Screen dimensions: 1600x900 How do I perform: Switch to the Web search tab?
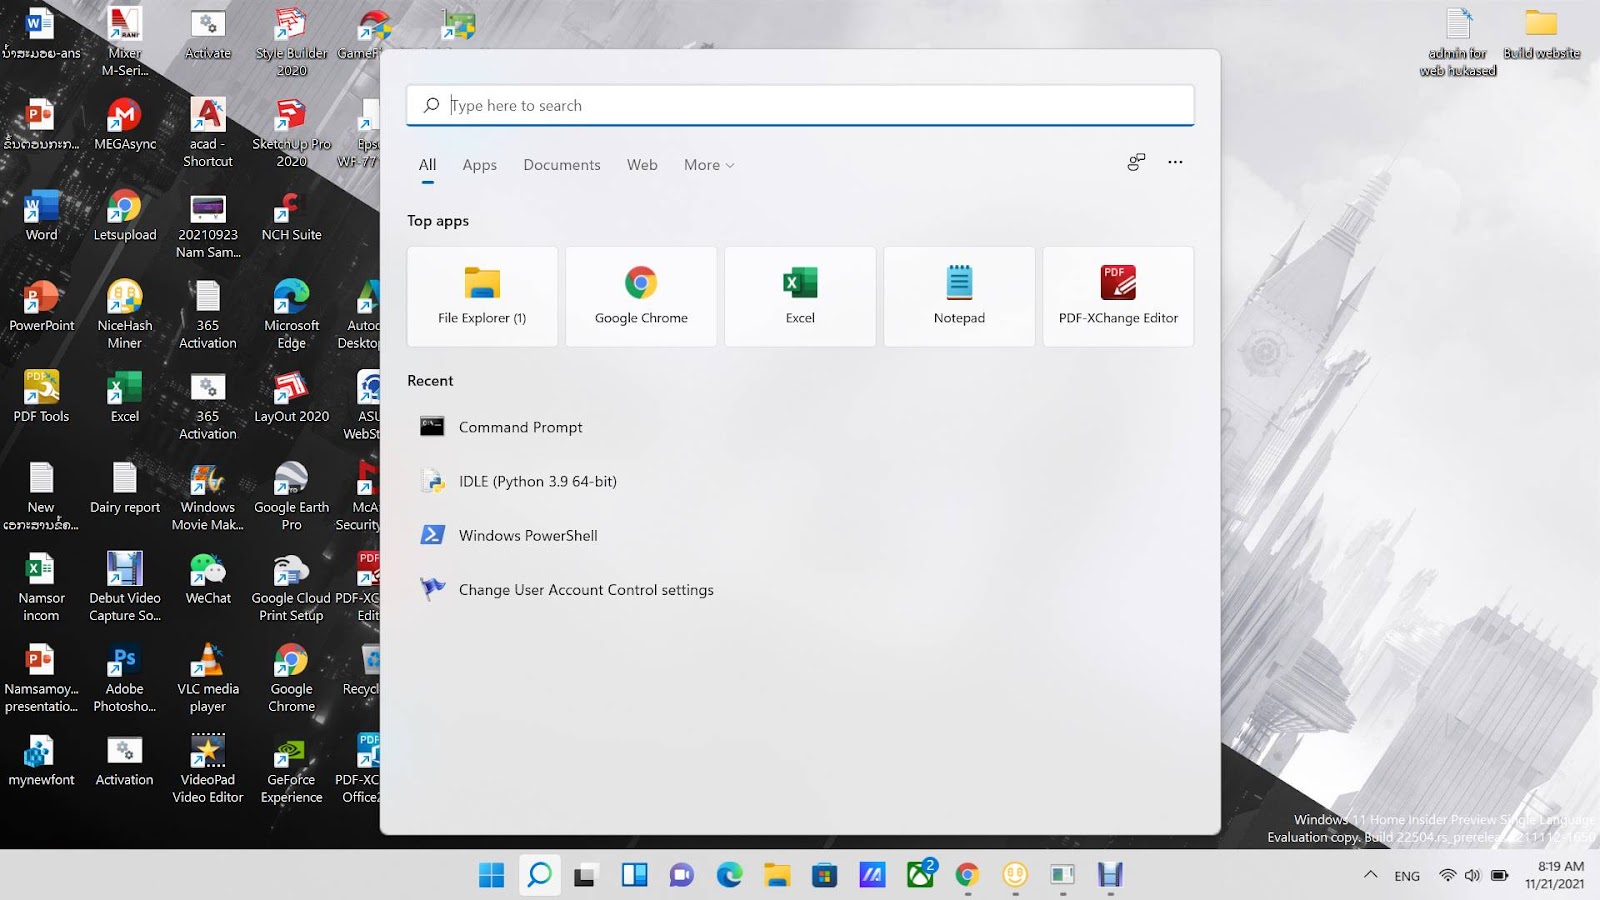642,165
